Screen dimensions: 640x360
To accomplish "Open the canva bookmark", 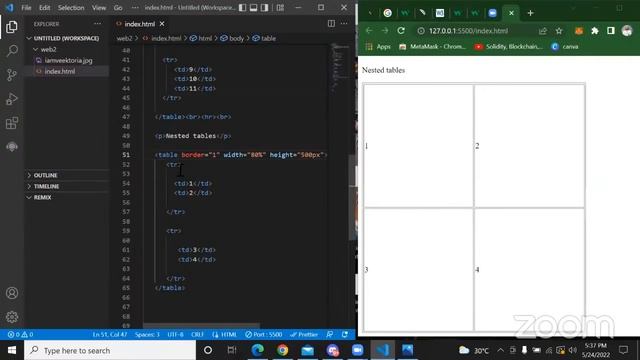I will pos(565,47).
